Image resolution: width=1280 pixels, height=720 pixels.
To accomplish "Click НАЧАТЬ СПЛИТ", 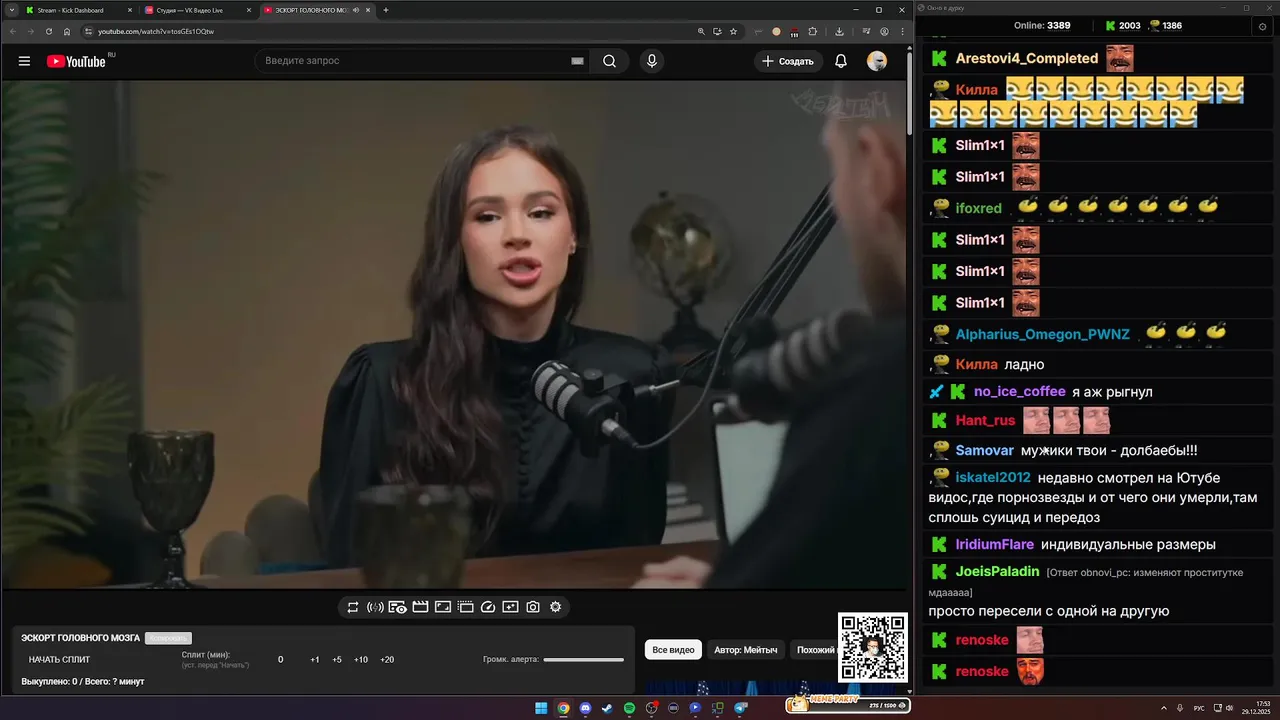I will (x=59, y=660).
